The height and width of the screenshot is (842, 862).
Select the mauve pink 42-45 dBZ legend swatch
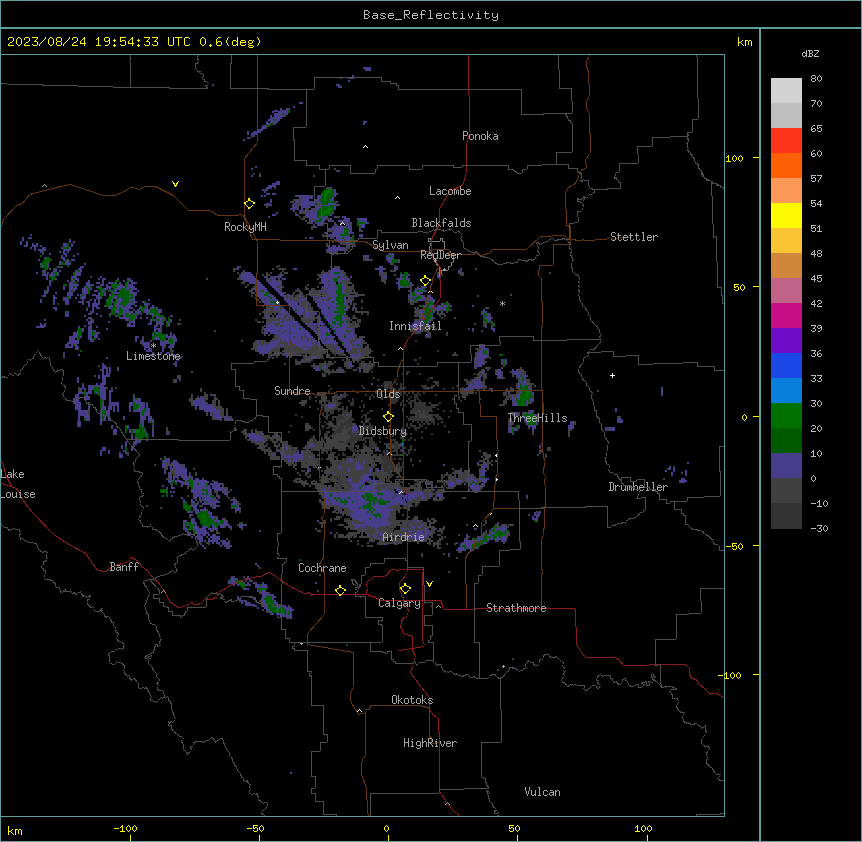click(786, 291)
